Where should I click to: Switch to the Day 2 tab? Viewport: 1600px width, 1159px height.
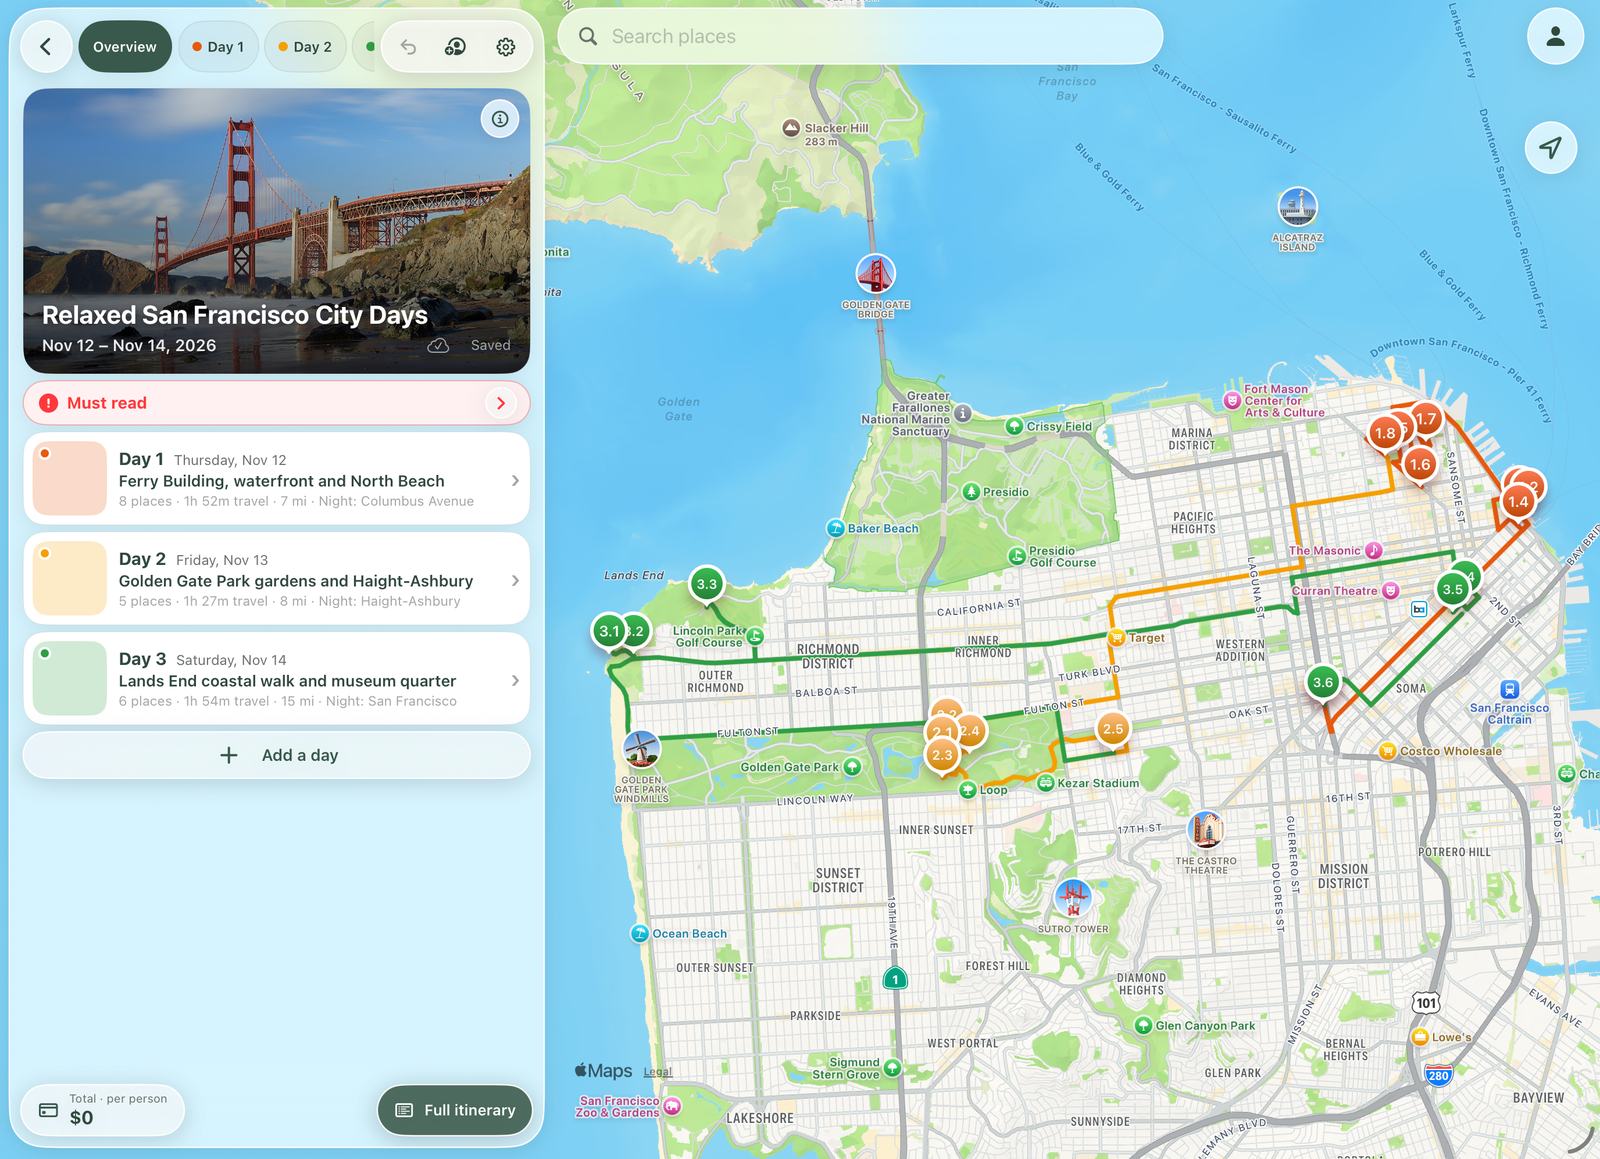[305, 47]
